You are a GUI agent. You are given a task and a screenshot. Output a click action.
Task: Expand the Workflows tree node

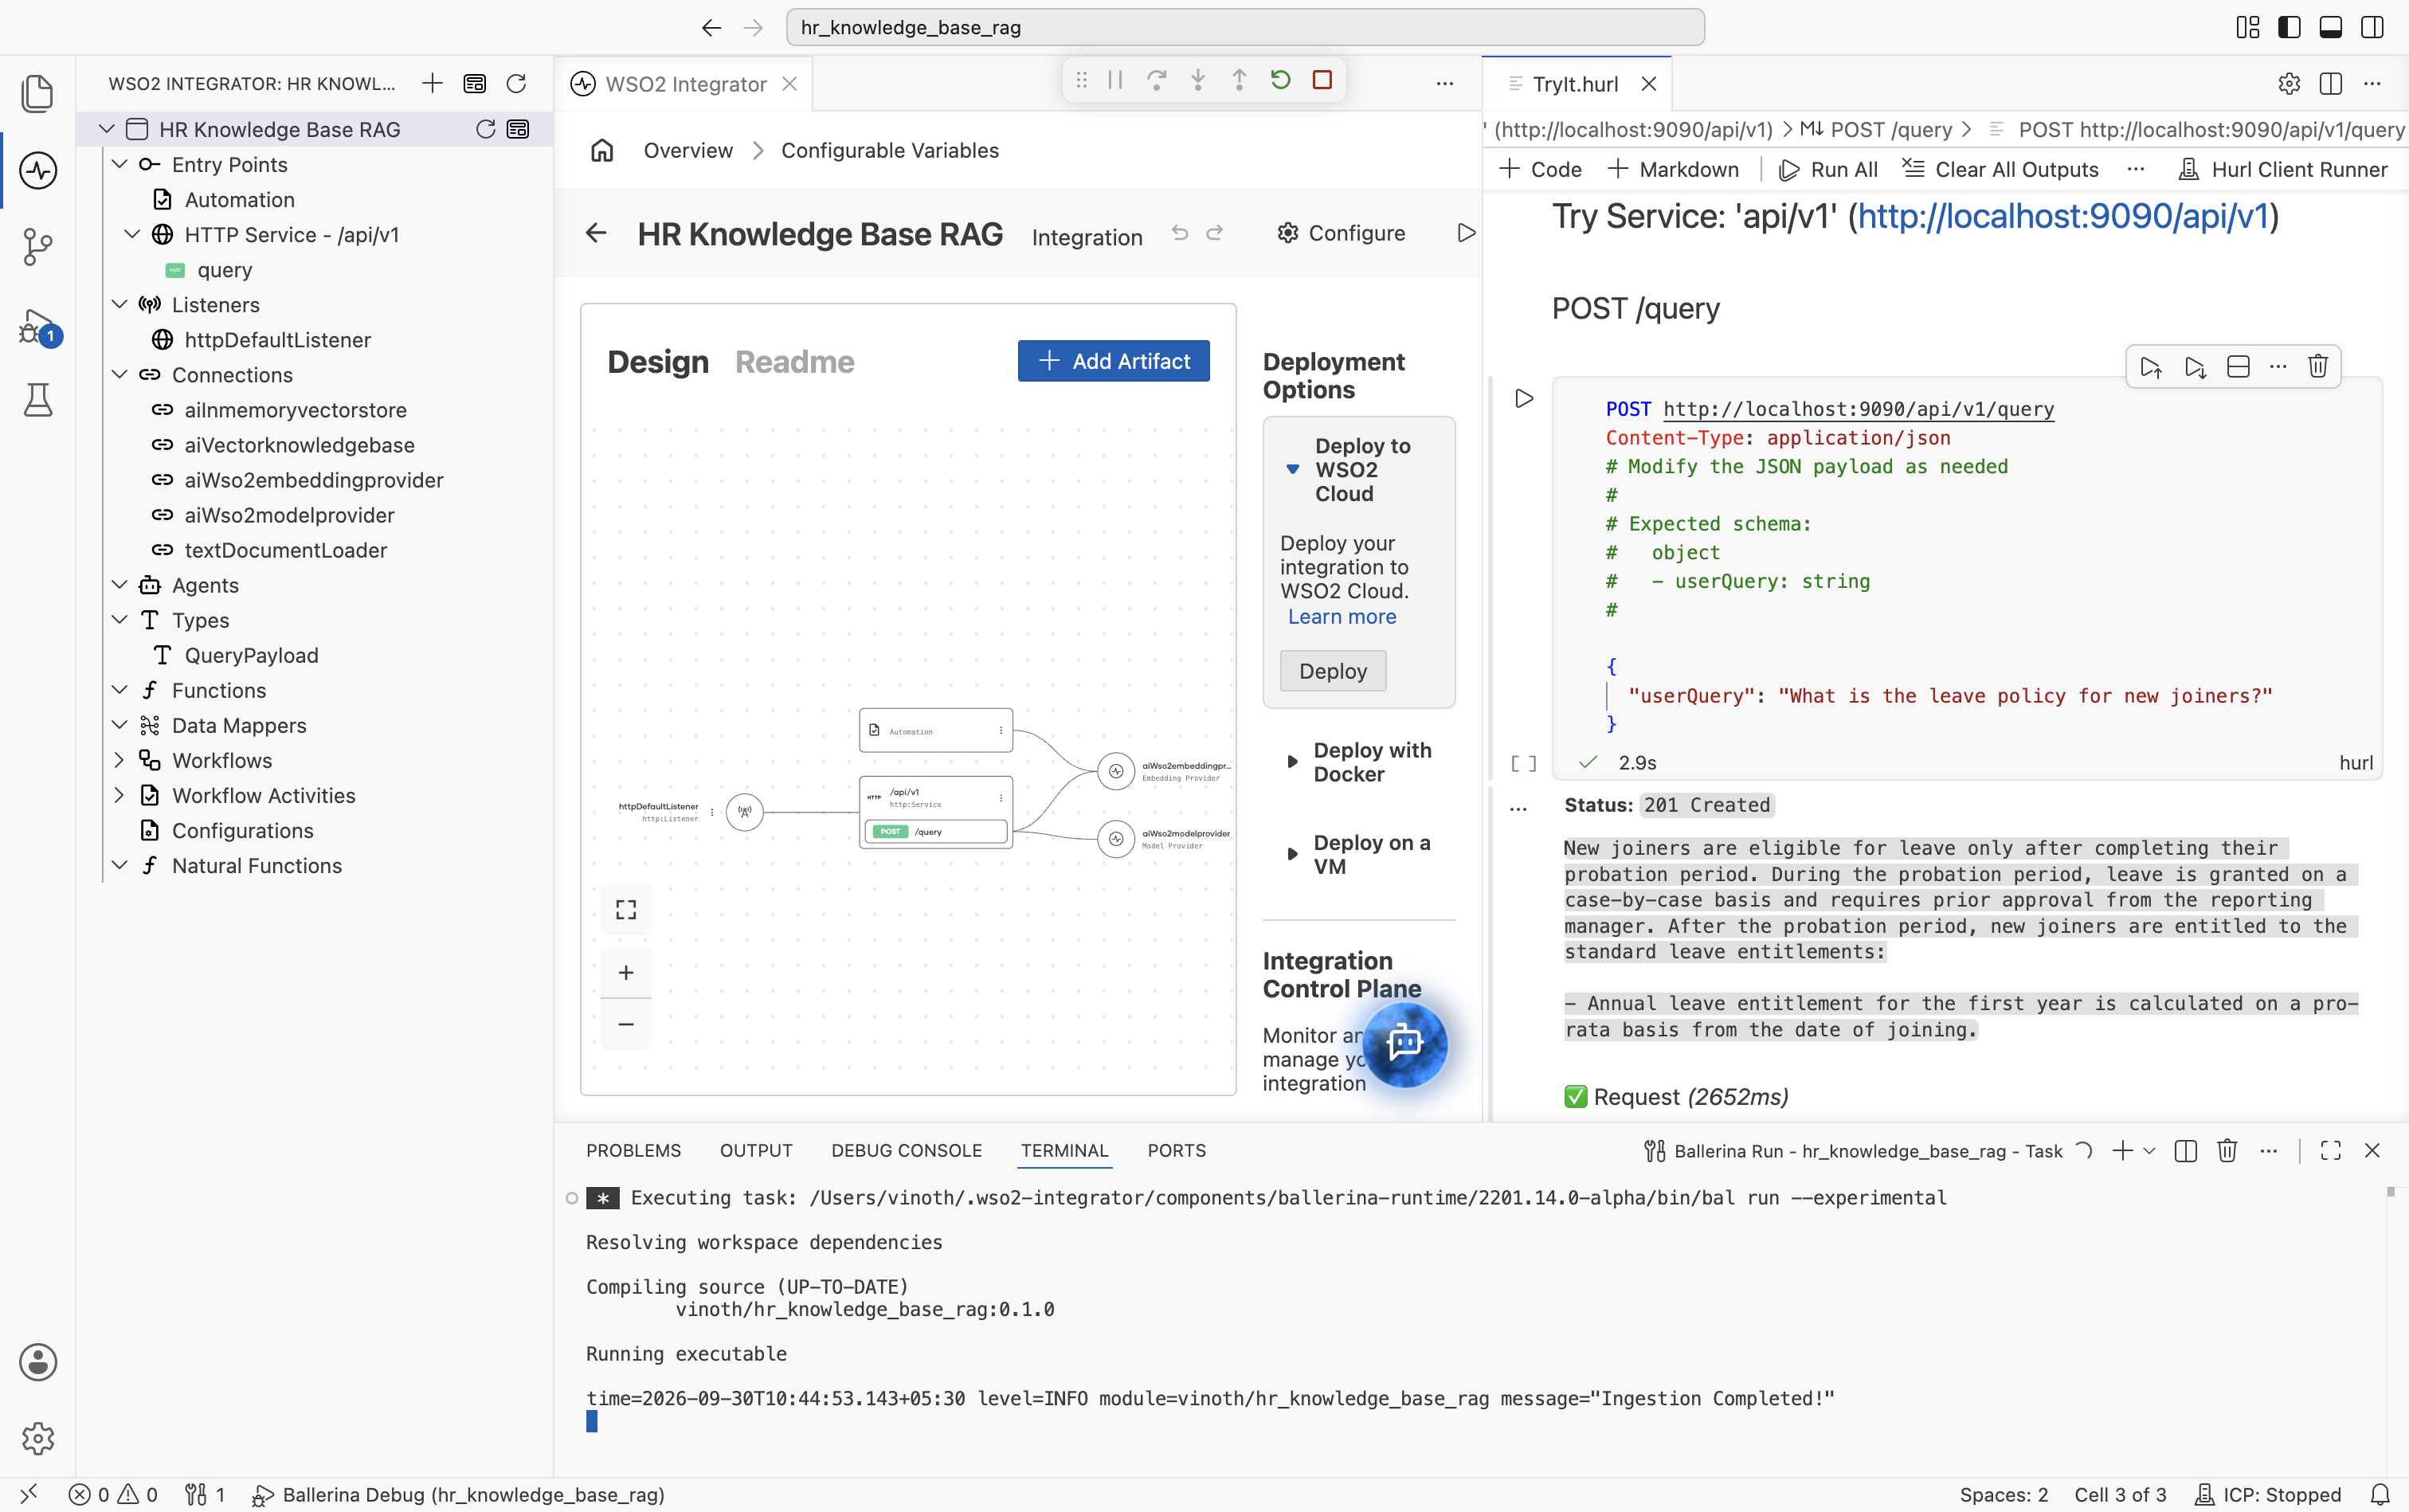(x=119, y=760)
